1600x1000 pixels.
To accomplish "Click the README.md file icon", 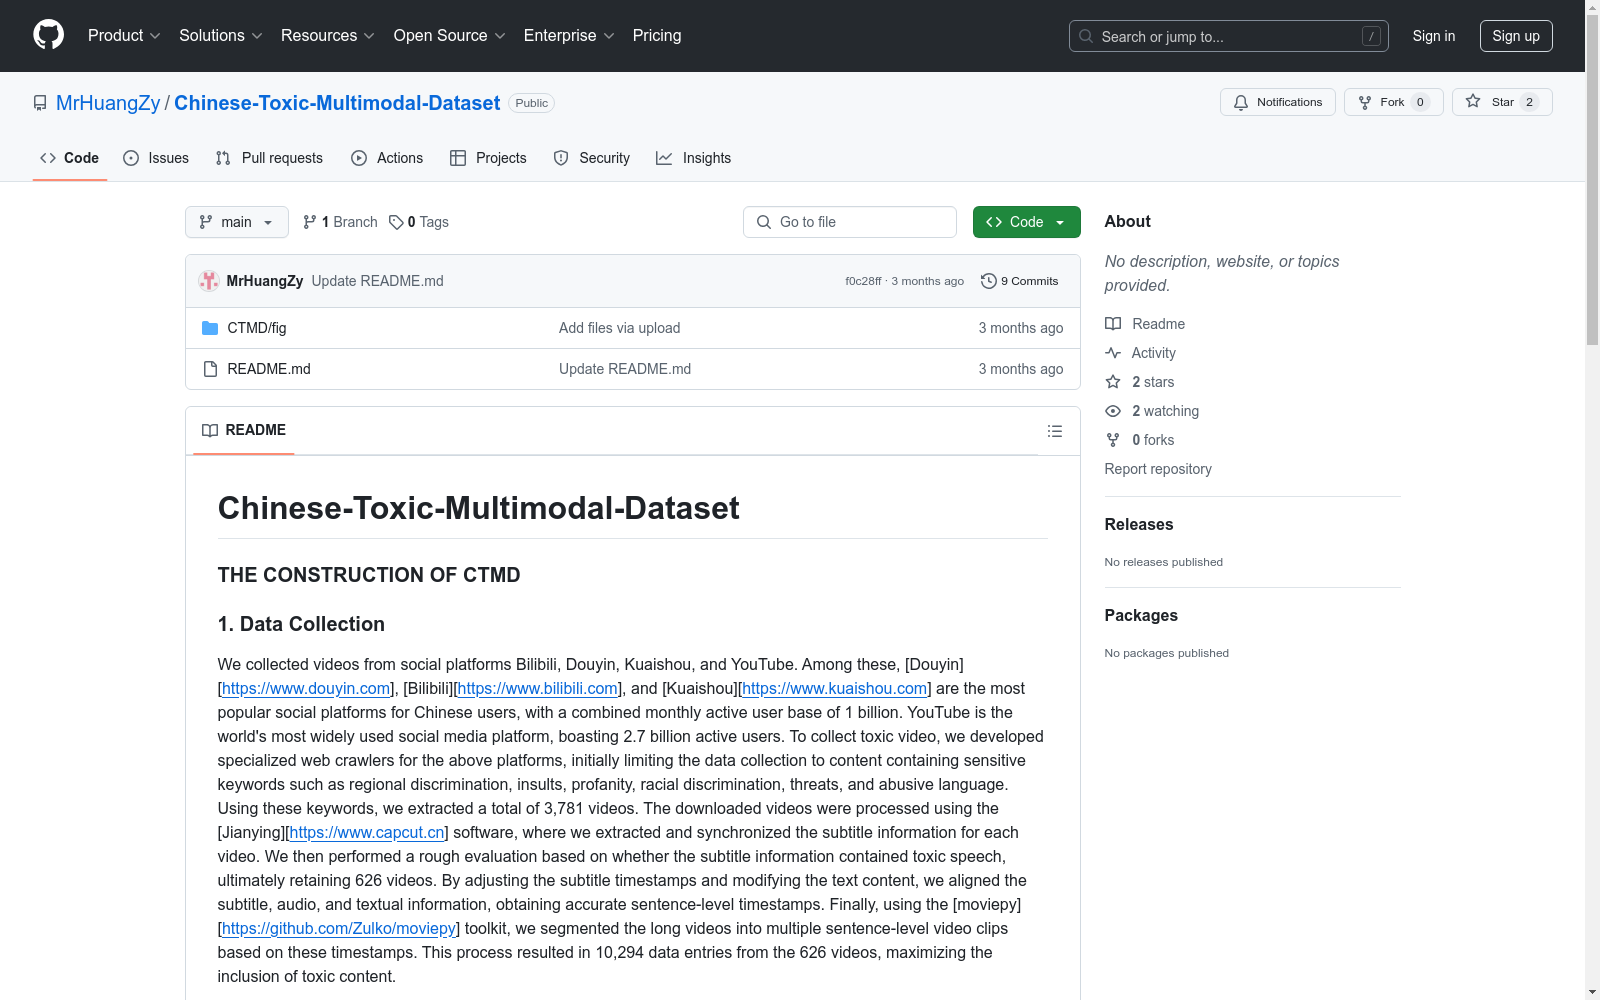I will 210,369.
